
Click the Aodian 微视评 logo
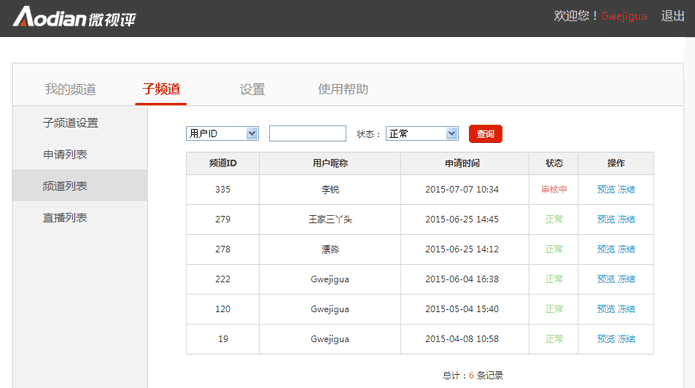[74, 17]
